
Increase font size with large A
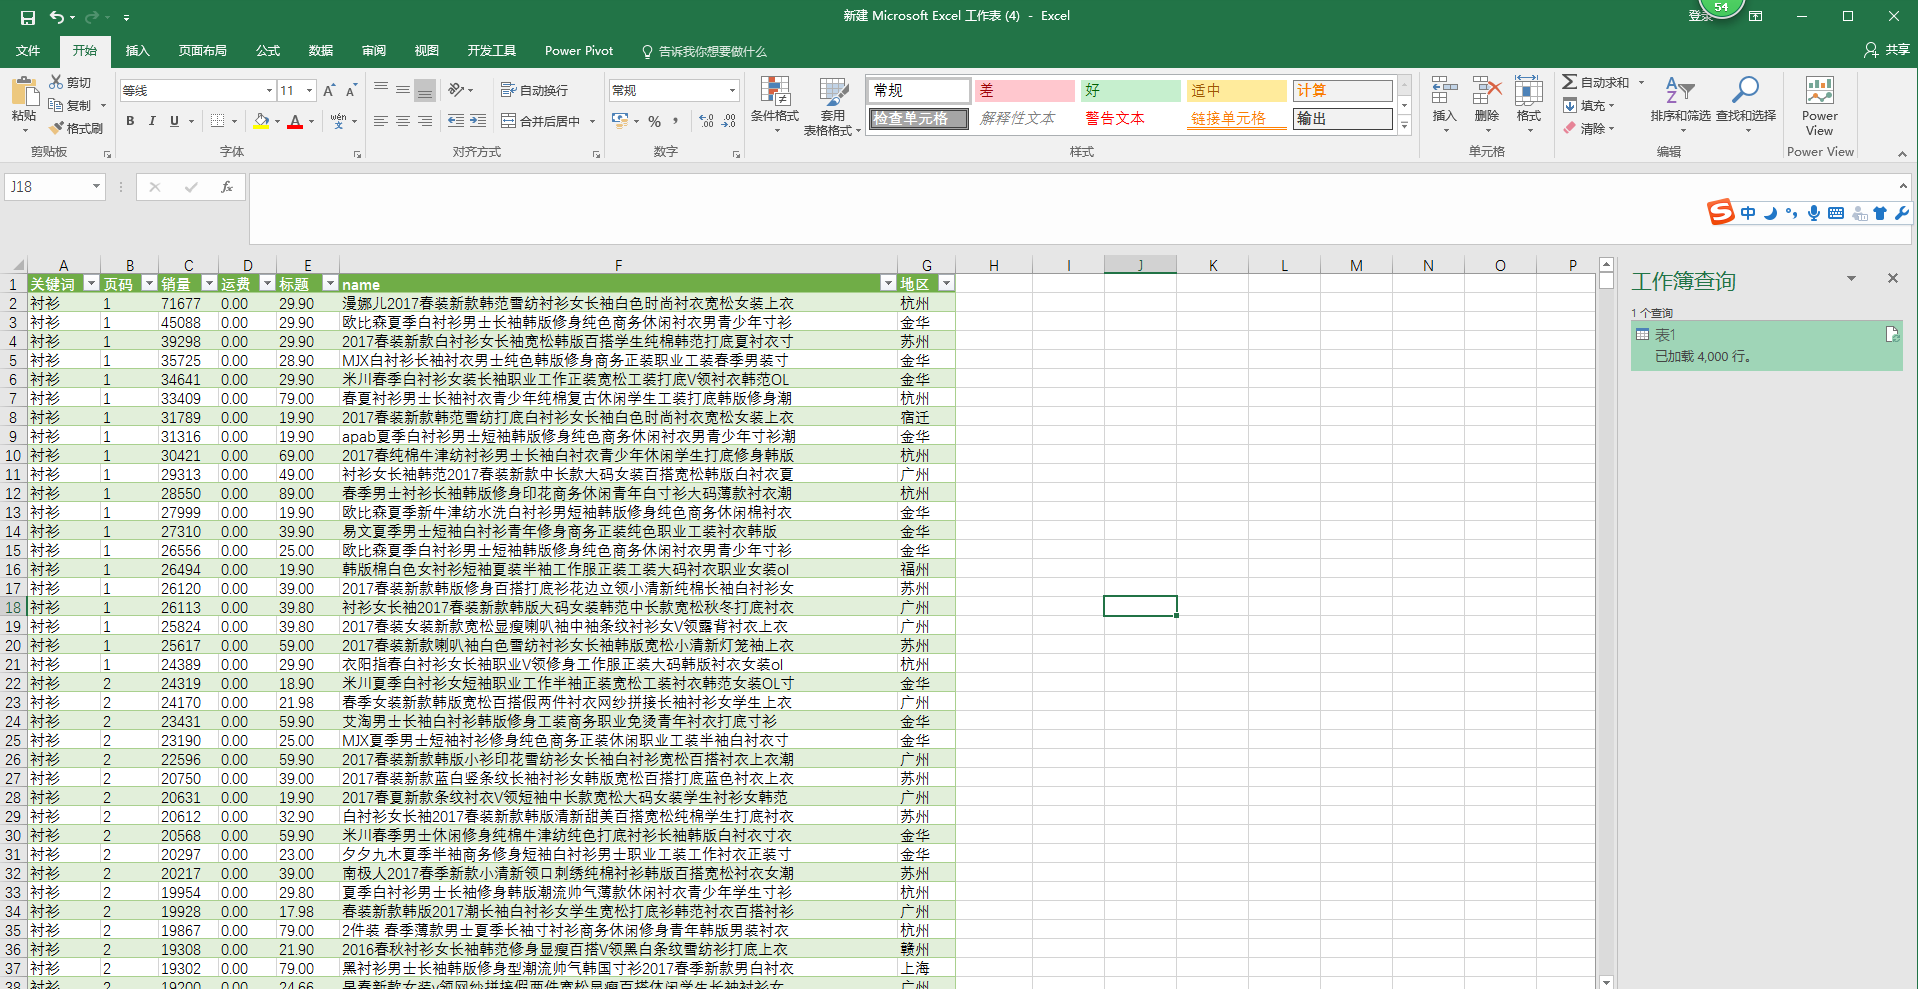pos(329,91)
